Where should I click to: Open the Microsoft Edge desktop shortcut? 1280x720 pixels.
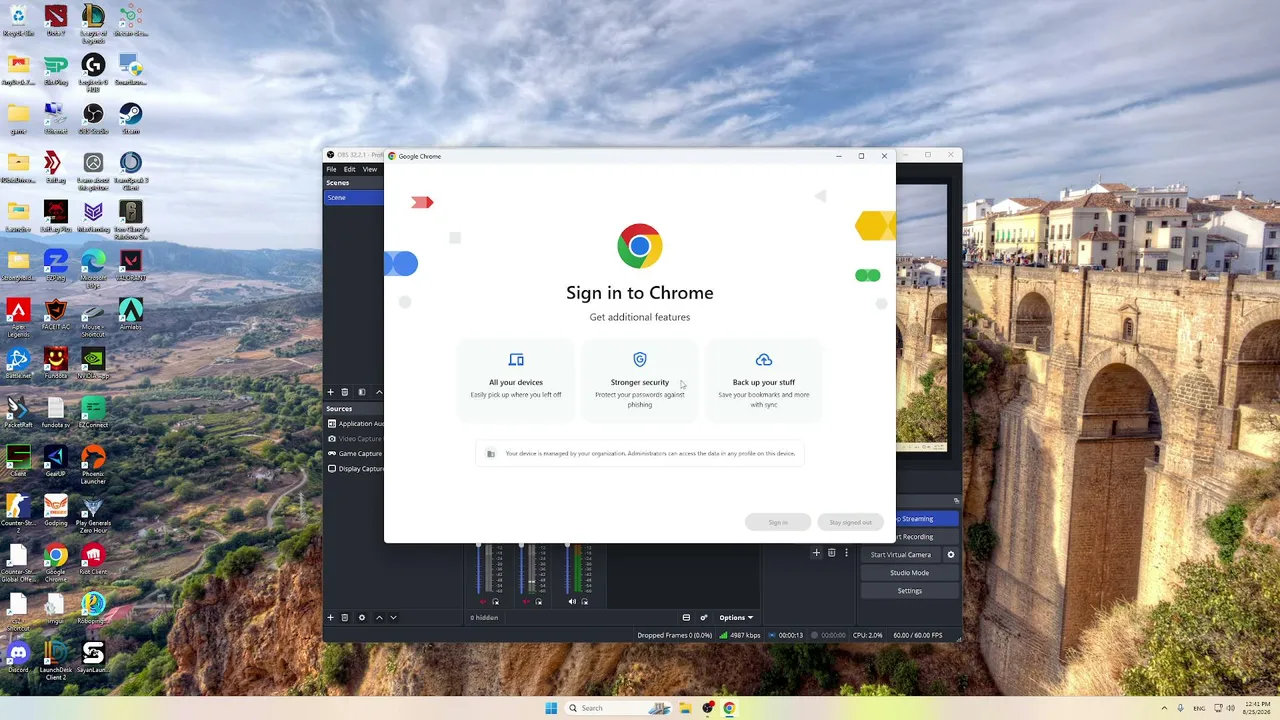coord(93,267)
